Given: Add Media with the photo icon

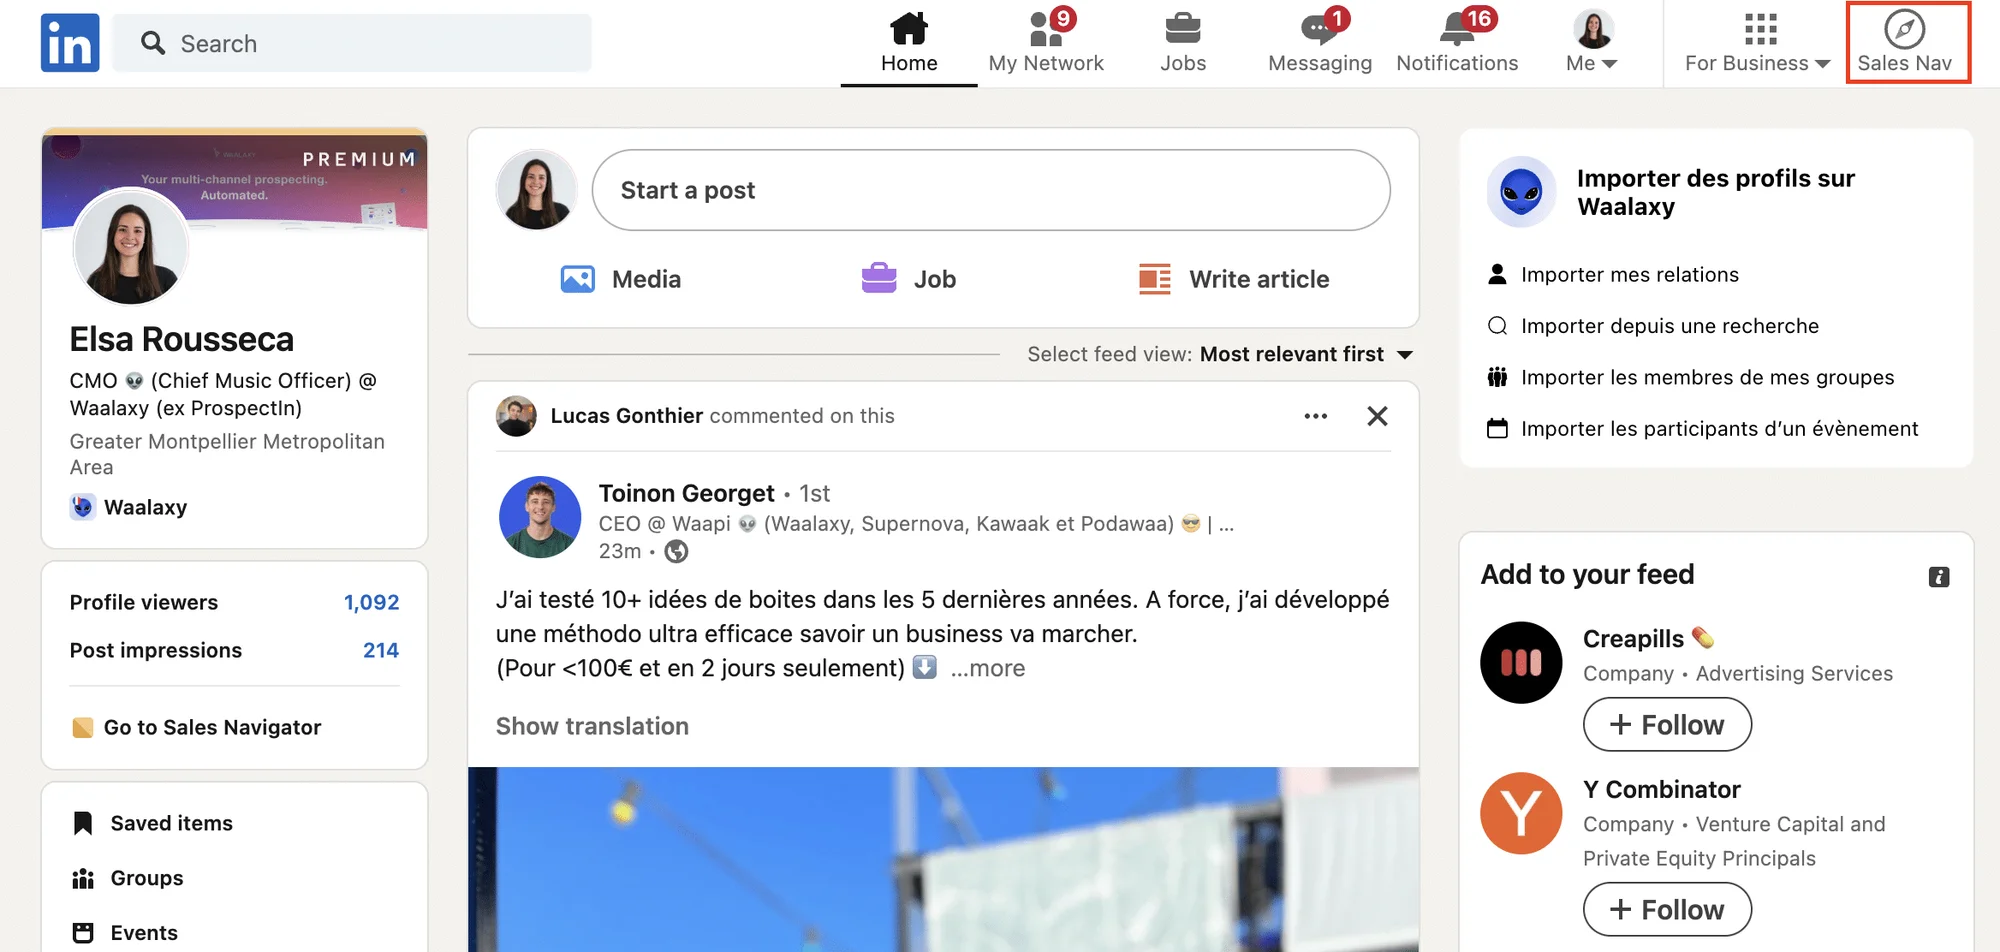Looking at the screenshot, I should point(578,279).
